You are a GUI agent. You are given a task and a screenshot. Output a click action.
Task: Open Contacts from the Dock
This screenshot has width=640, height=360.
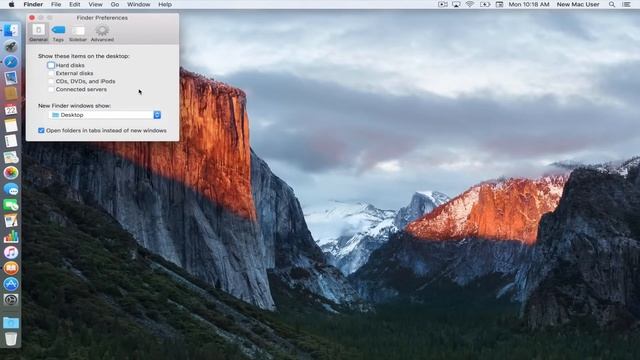coord(11,93)
